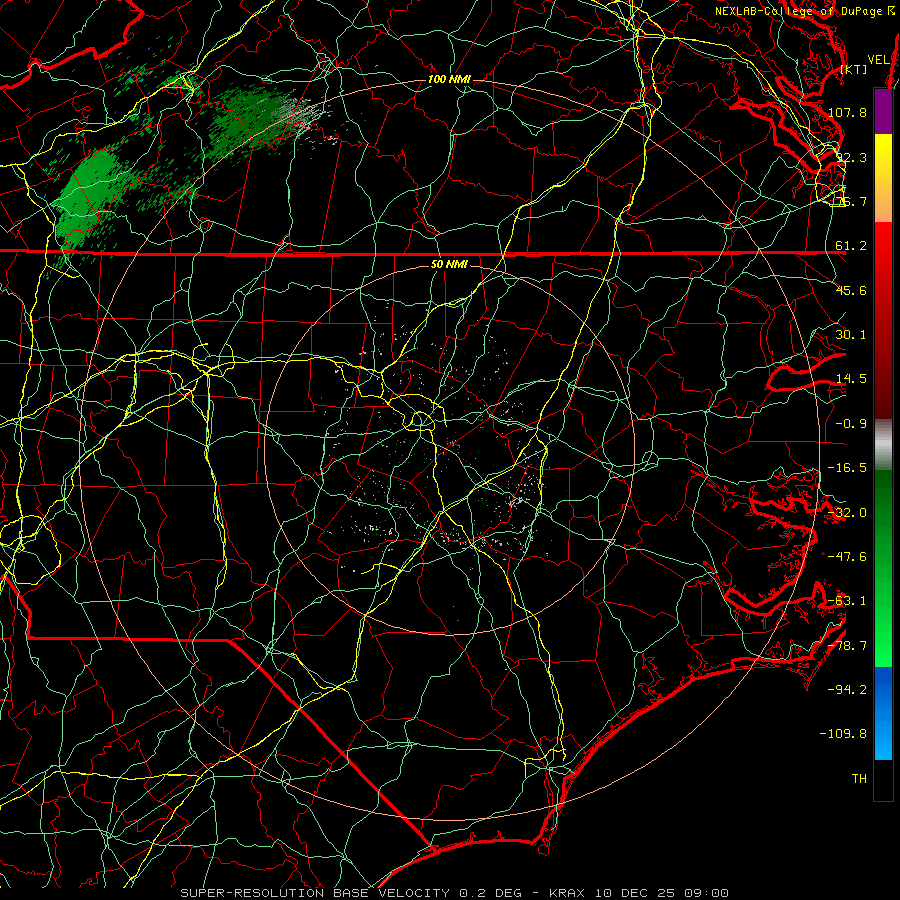
Task: Pick the purple segment of the velocity color bar
Action: click(x=883, y=111)
